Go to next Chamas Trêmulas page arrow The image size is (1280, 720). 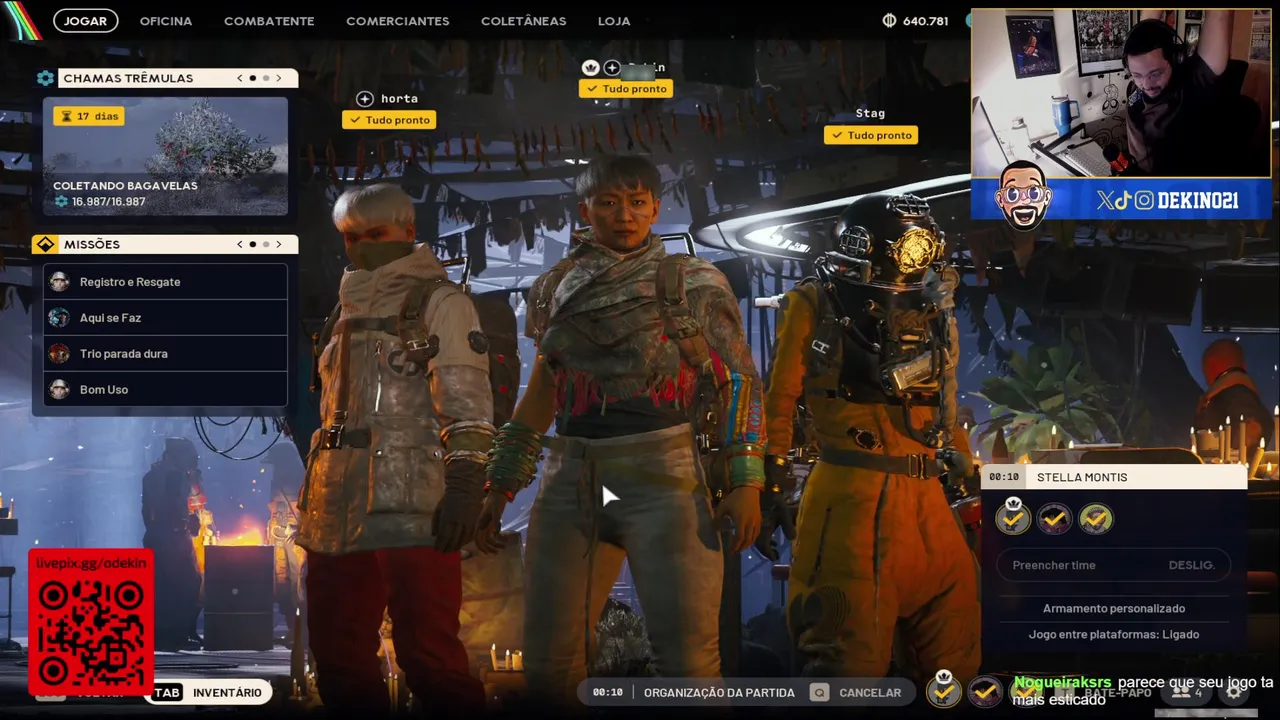[x=279, y=78]
